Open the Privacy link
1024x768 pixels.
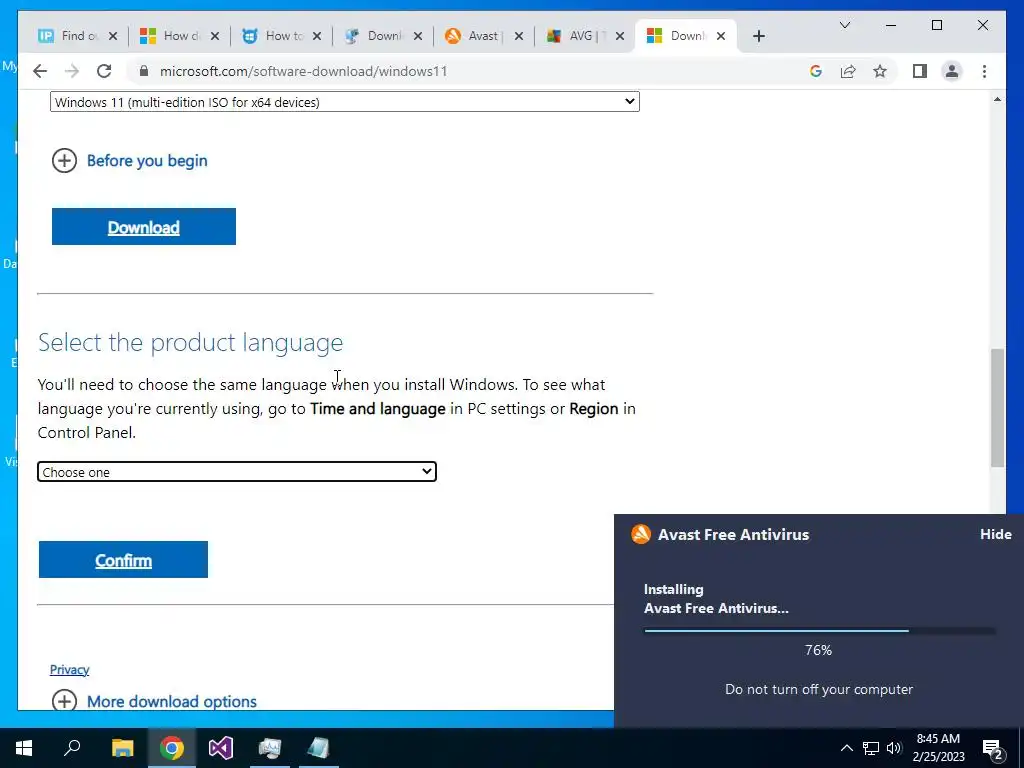pyautogui.click(x=69, y=669)
